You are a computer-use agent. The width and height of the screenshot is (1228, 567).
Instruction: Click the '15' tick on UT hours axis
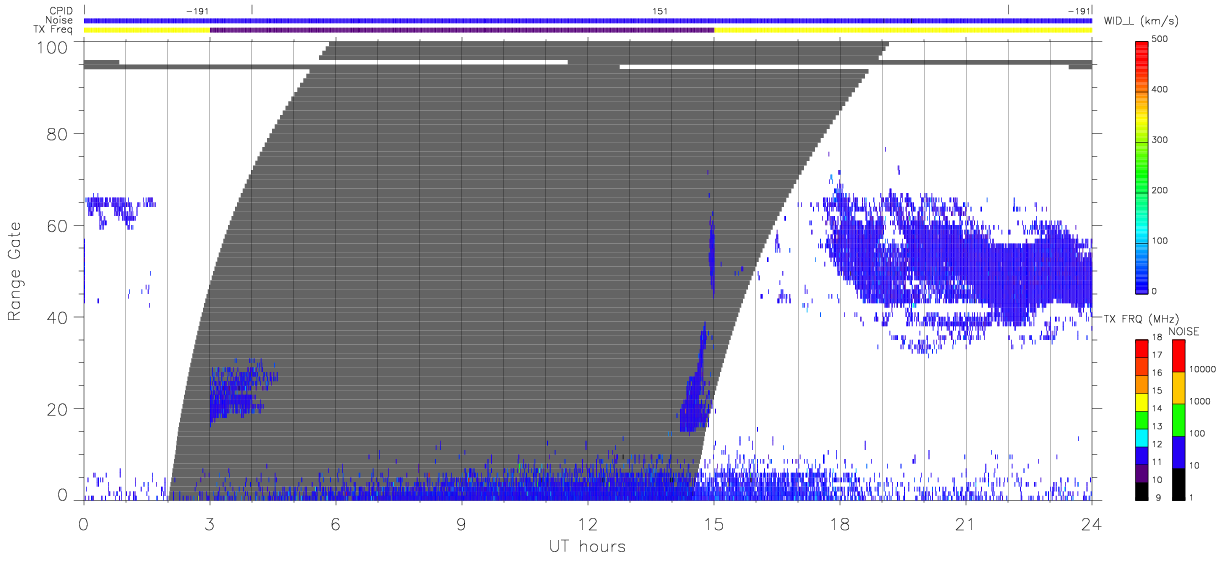click(714, 523)
